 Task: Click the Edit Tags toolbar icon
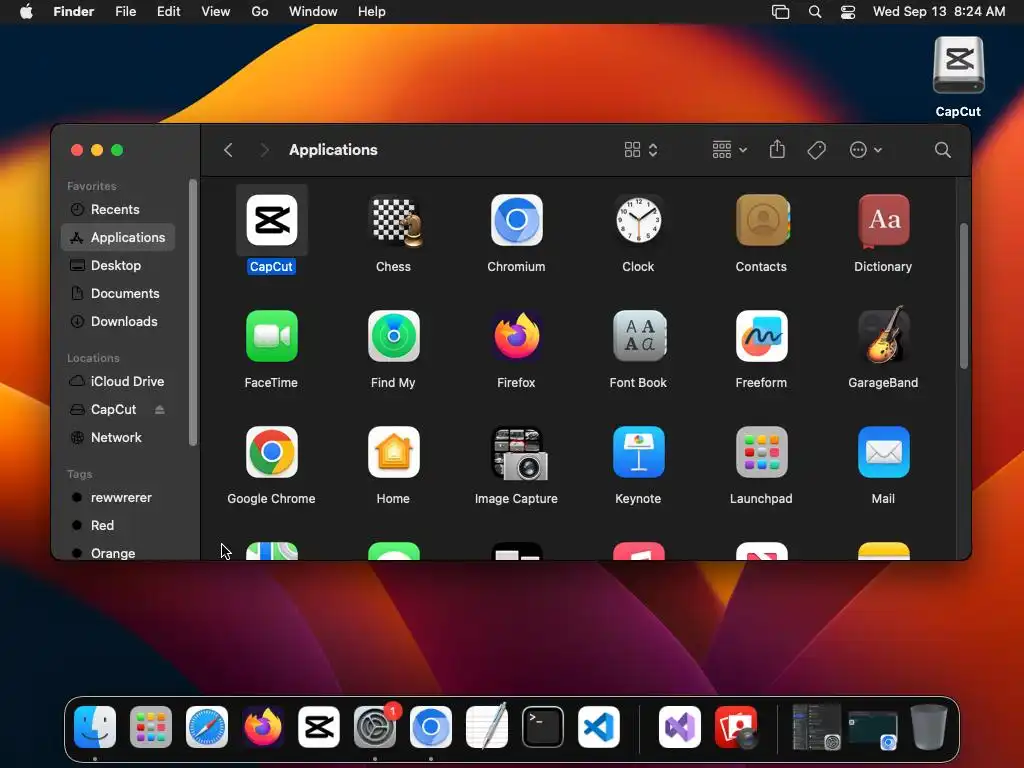pyautogui.click(x=816, y=150)
